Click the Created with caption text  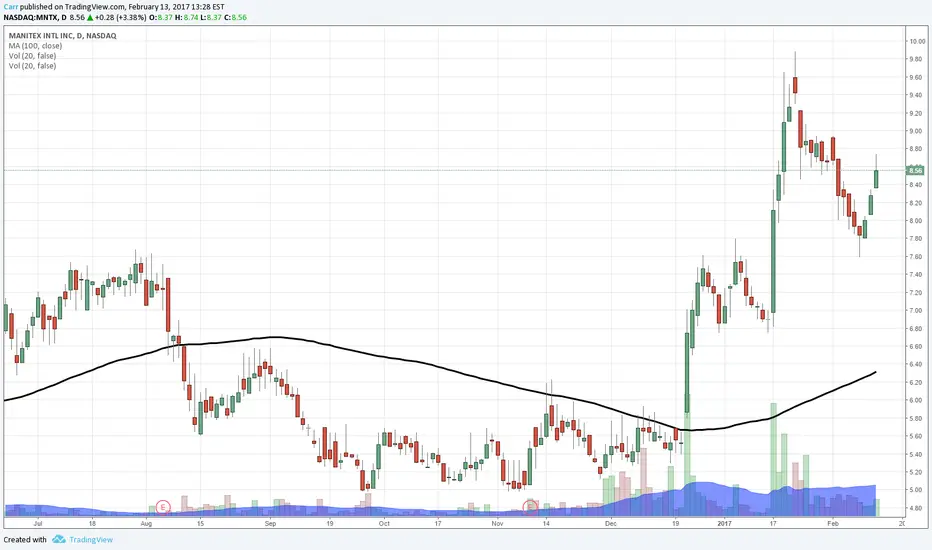25,540
